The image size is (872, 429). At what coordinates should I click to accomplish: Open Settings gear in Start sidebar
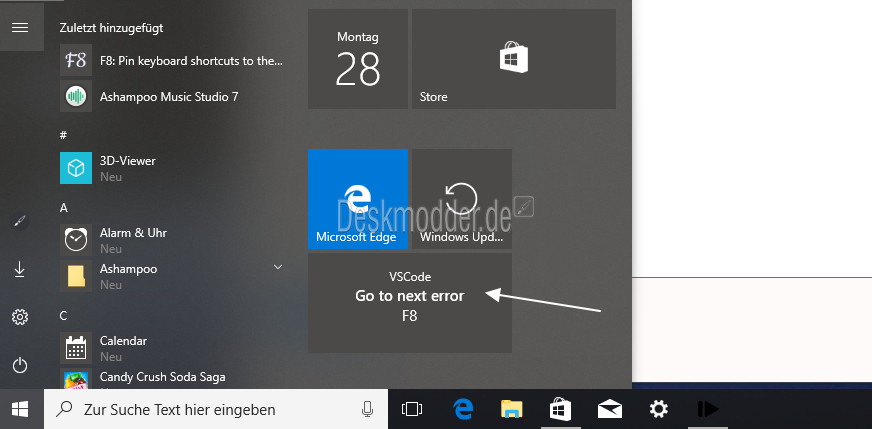pos(20,317)
